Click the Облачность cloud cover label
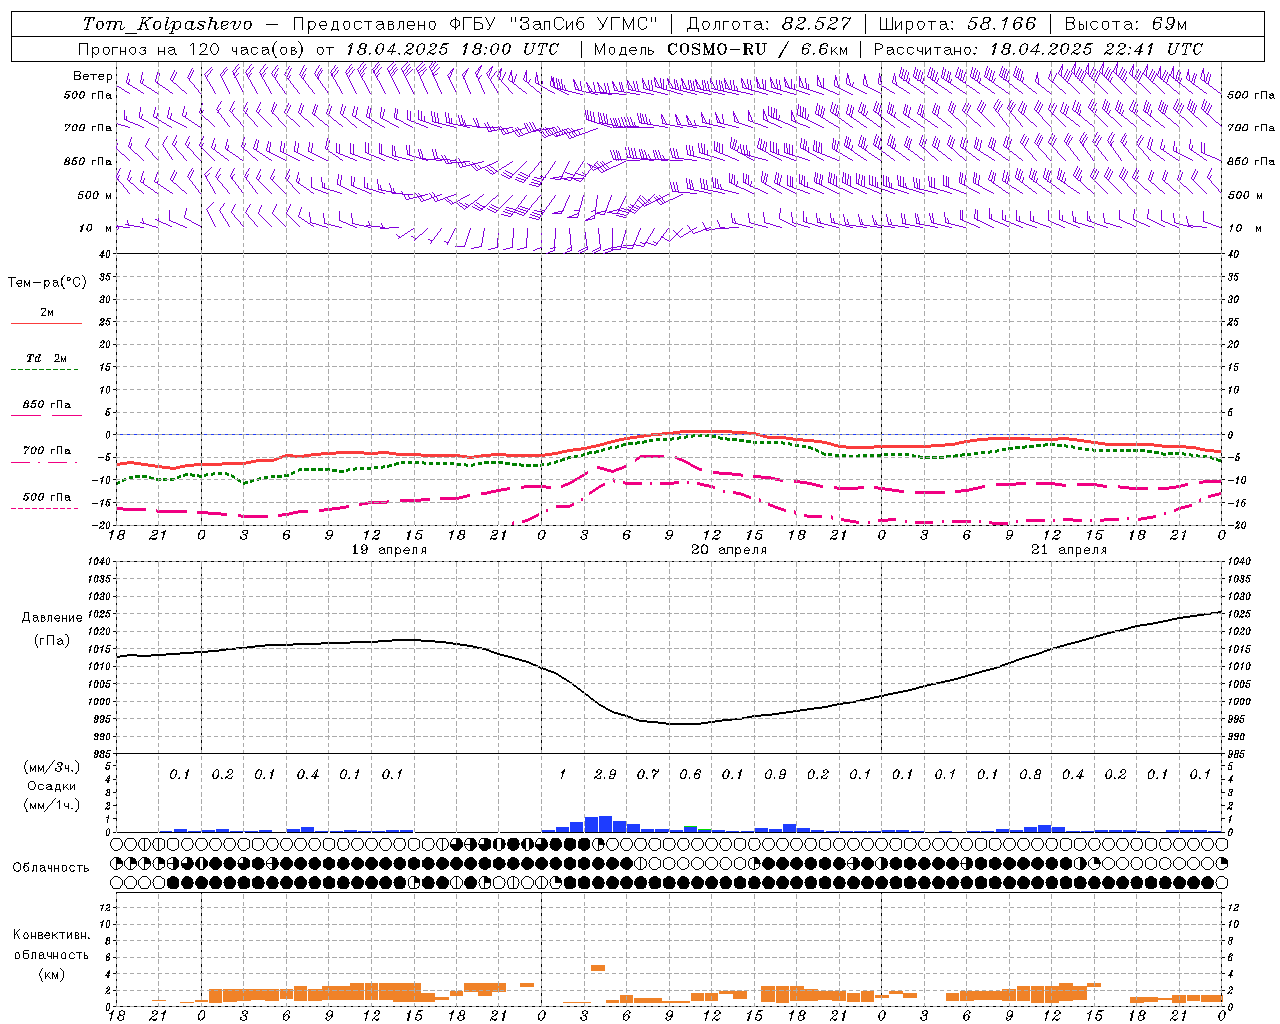The image size is (1280, 1024). click(x=51, y=868)
